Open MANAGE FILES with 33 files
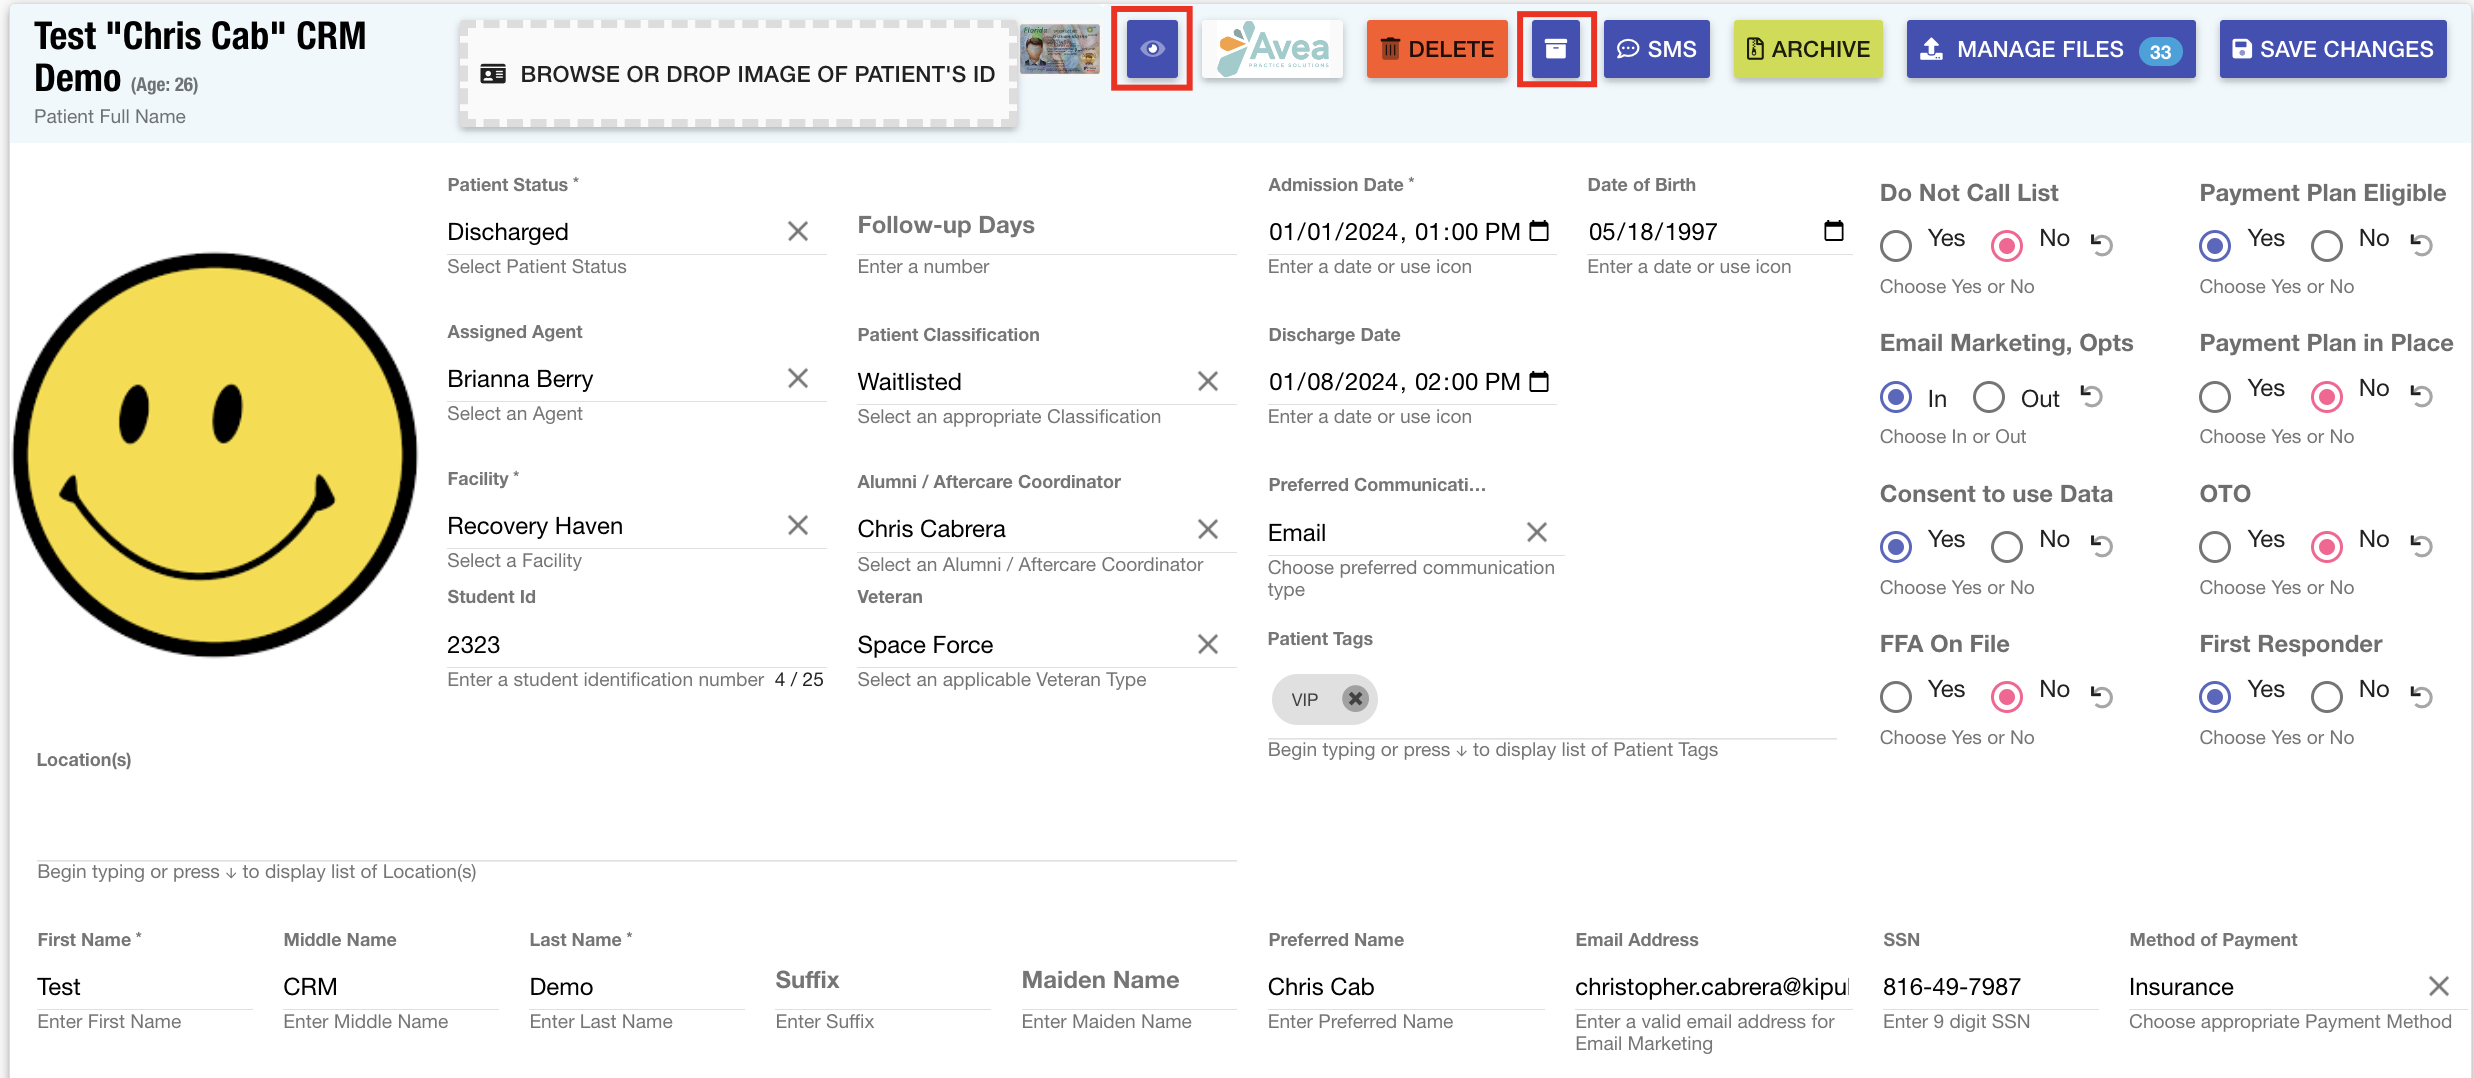This screenshot has width=2474, height=1078. (2050, 49)
